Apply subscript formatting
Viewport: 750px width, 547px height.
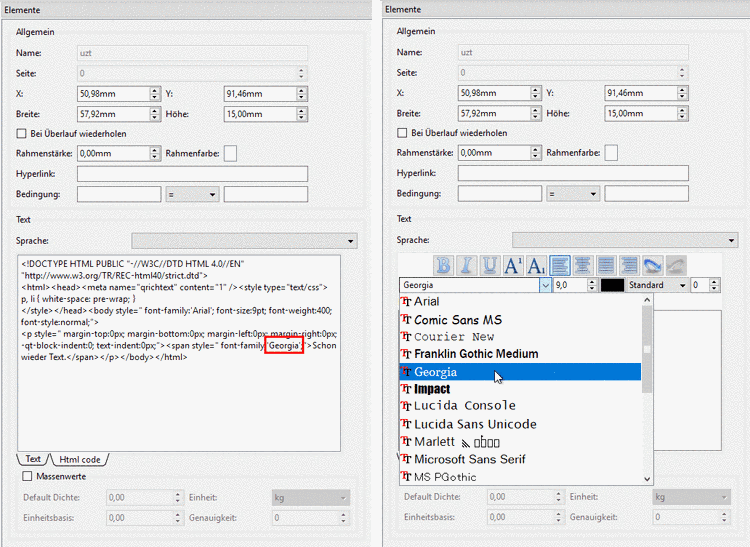[x=536, y=265]
